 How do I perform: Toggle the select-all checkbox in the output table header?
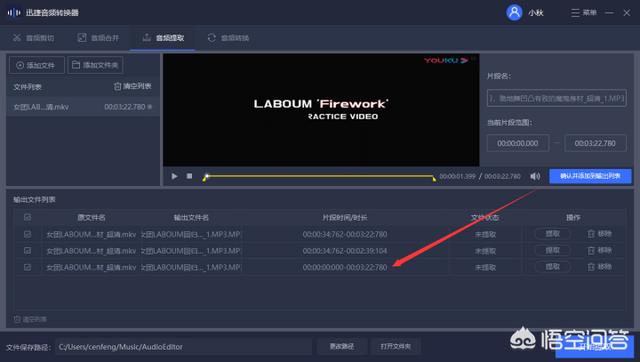(x=27, y=217)
